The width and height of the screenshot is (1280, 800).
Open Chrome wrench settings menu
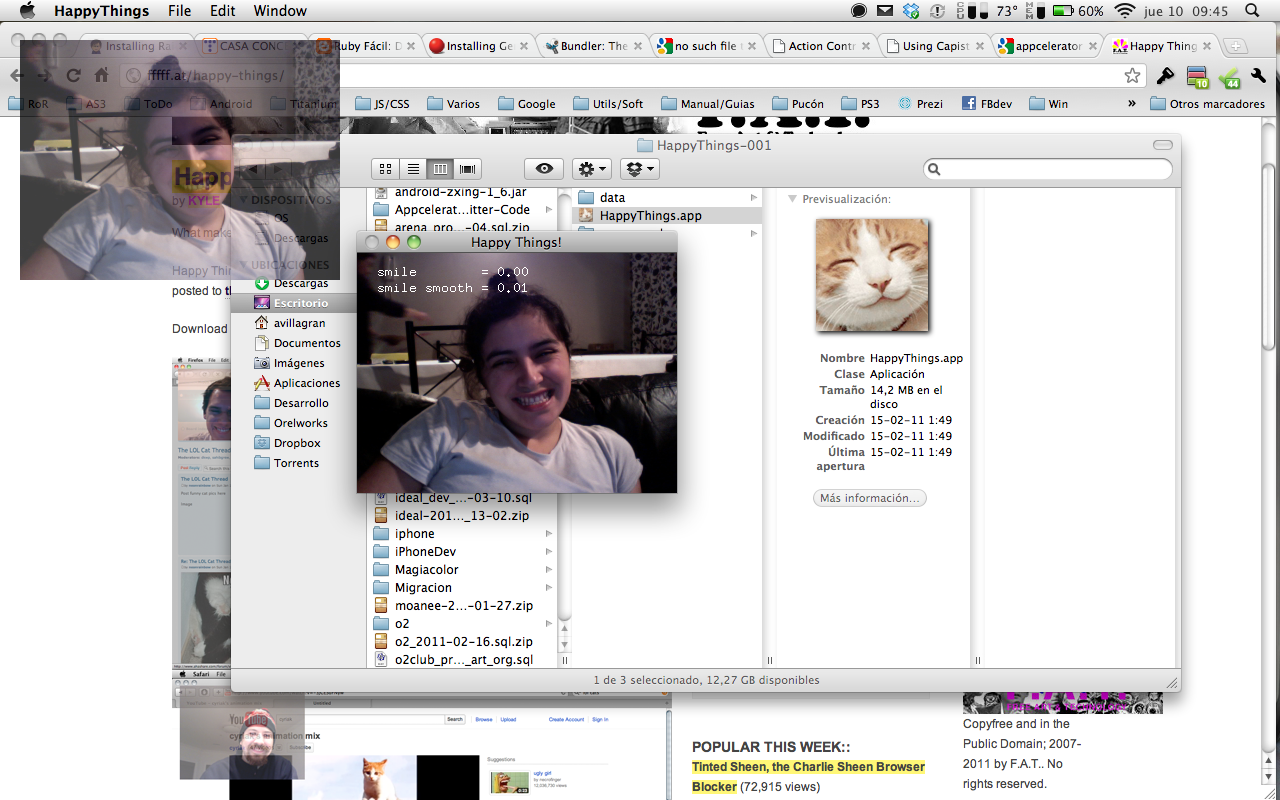1258,76
